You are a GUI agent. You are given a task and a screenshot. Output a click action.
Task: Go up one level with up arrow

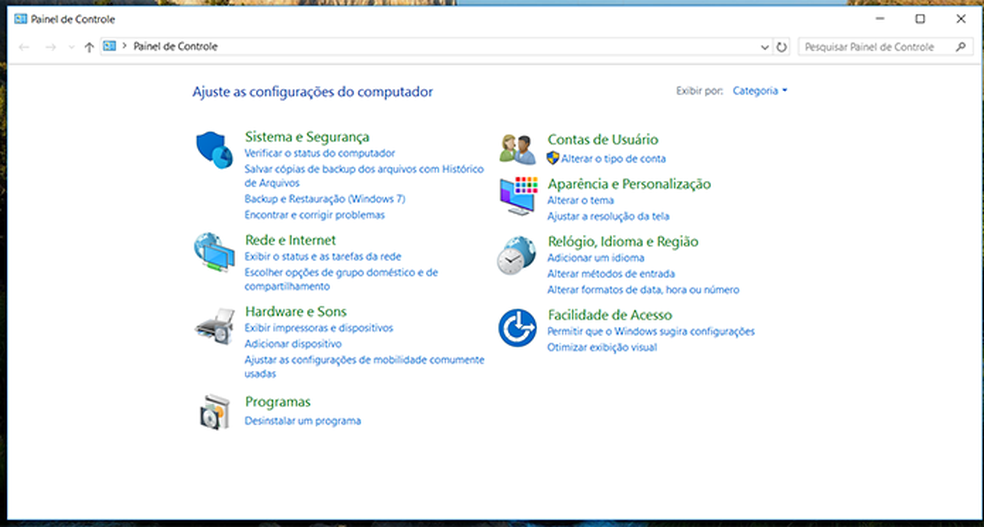pos(89,47)
